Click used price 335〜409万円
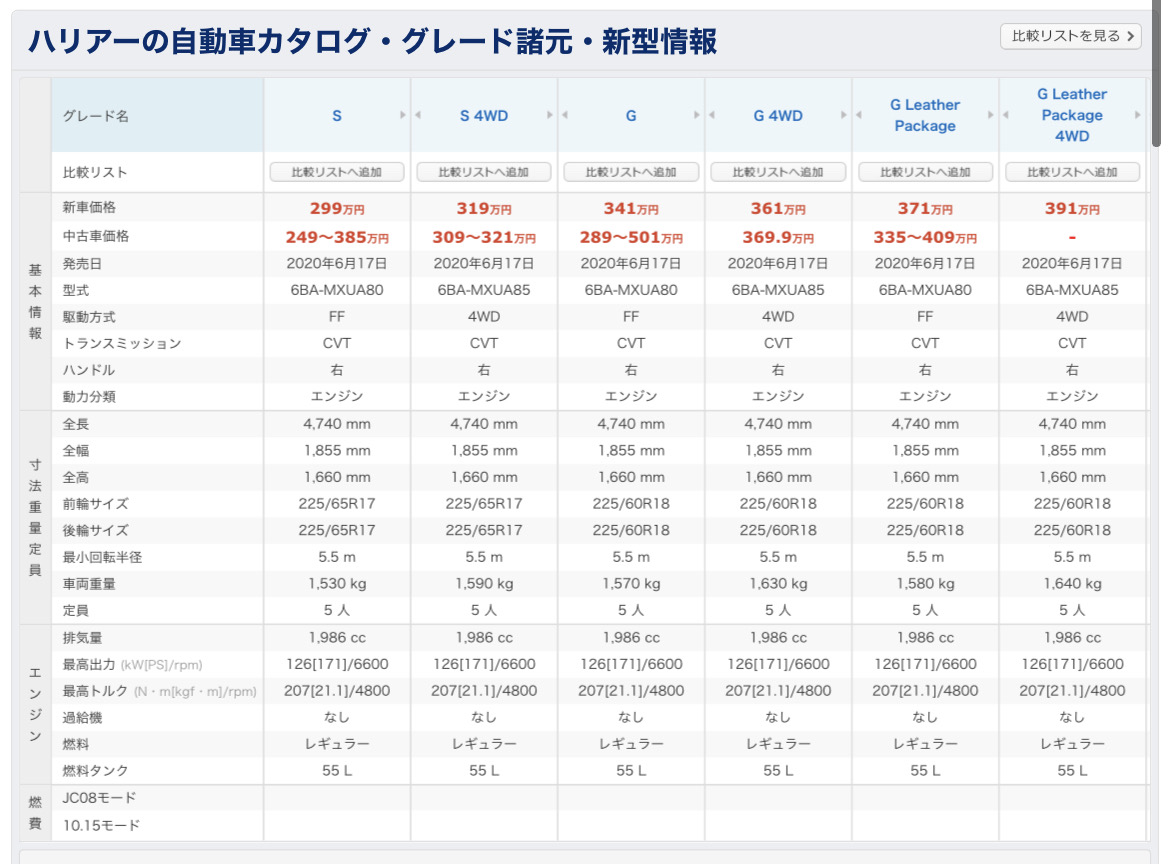1170x864 pixels. coord(925,237)
